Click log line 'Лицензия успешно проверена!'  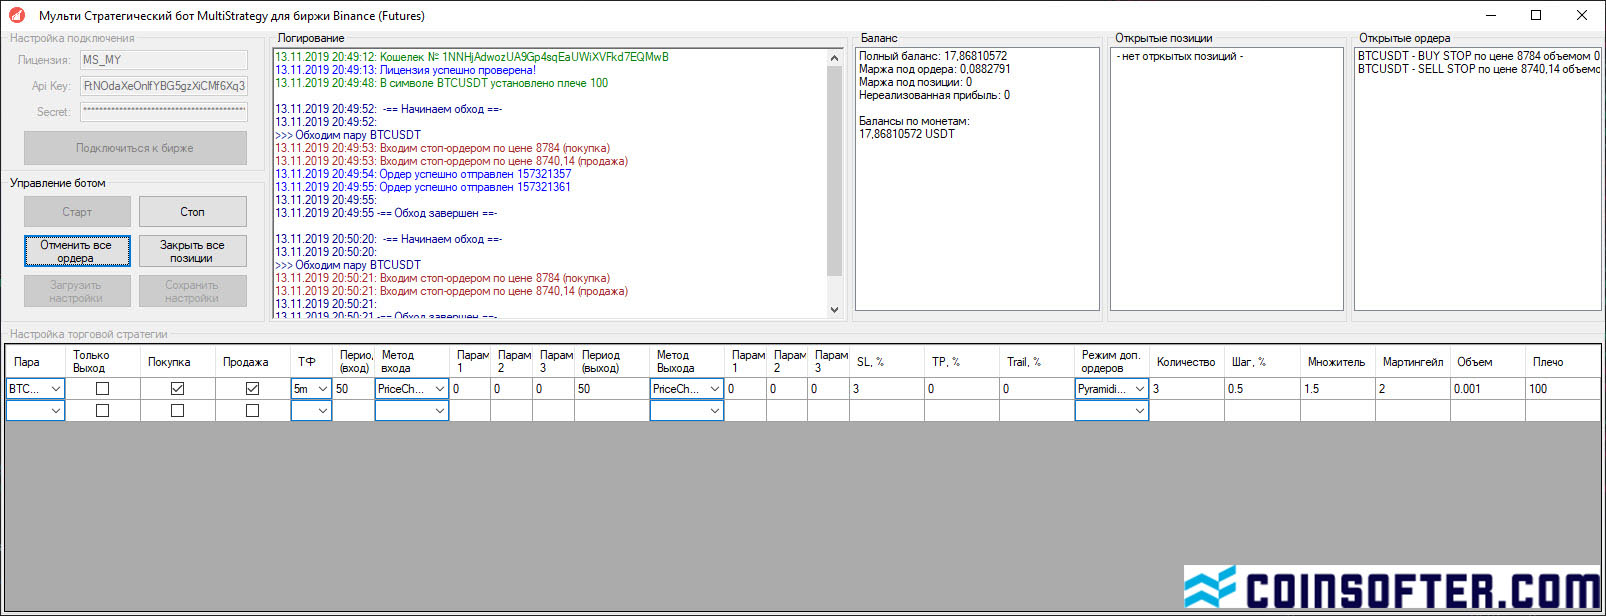(405, 70)
